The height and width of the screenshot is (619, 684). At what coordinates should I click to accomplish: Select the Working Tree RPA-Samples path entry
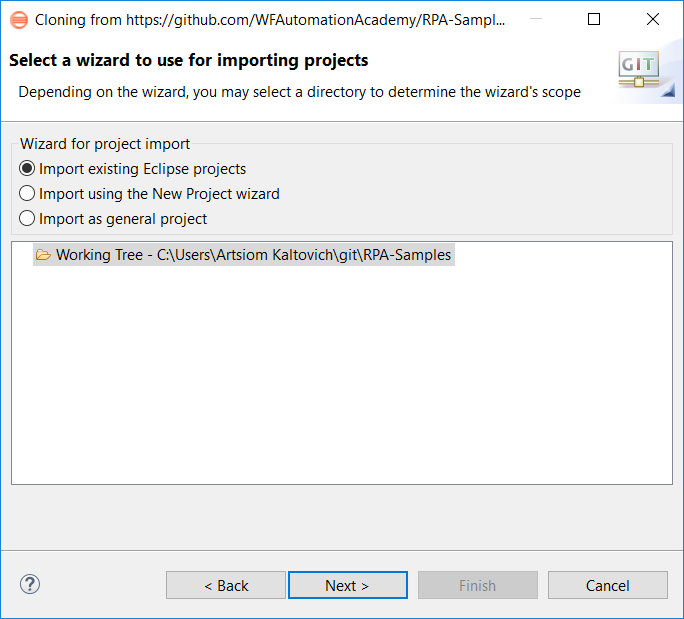[244, 255]
